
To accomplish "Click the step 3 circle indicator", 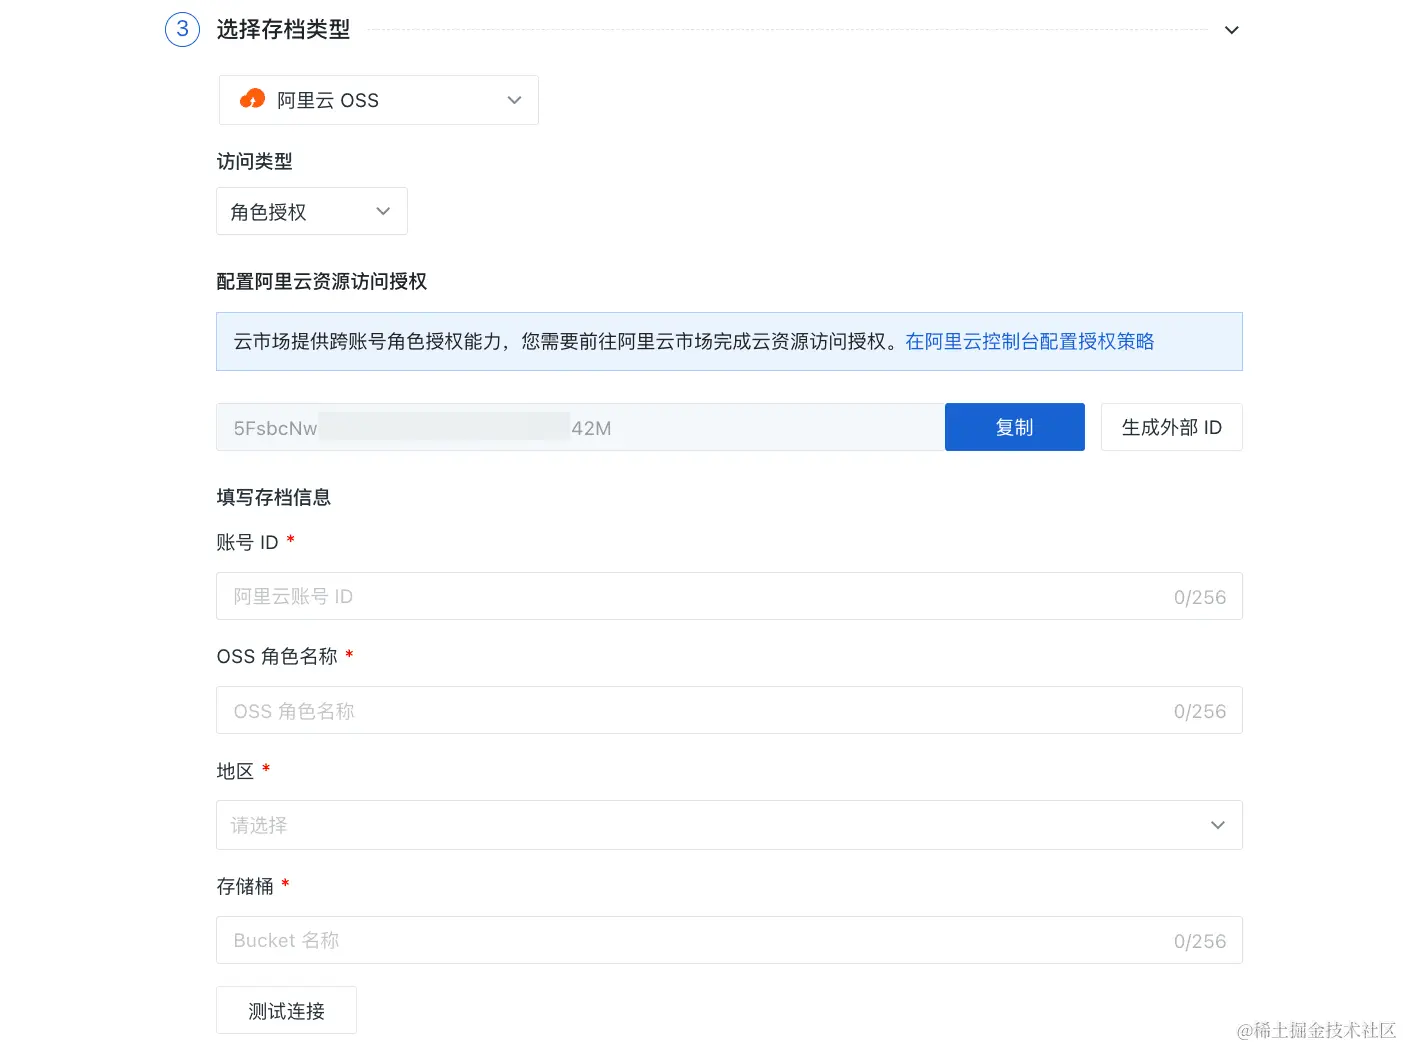I will pyautogui.click(x=182, y=29).
